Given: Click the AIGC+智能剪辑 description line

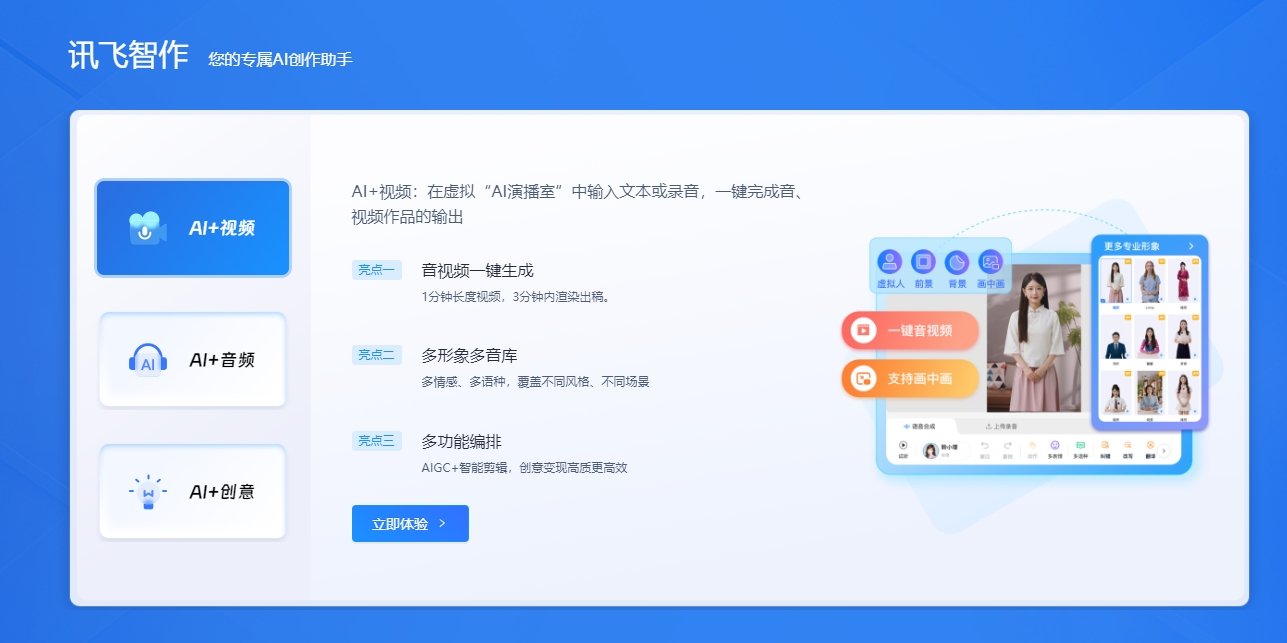Looking at the screenshot, I should [x=524, y=467].
